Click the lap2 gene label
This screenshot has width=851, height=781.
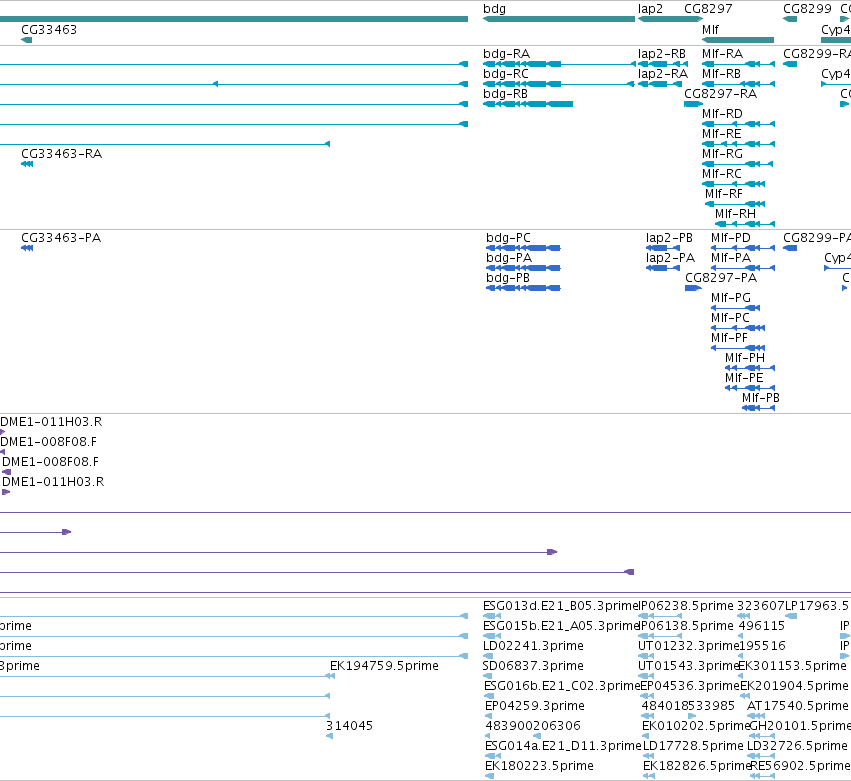point(650,9)
